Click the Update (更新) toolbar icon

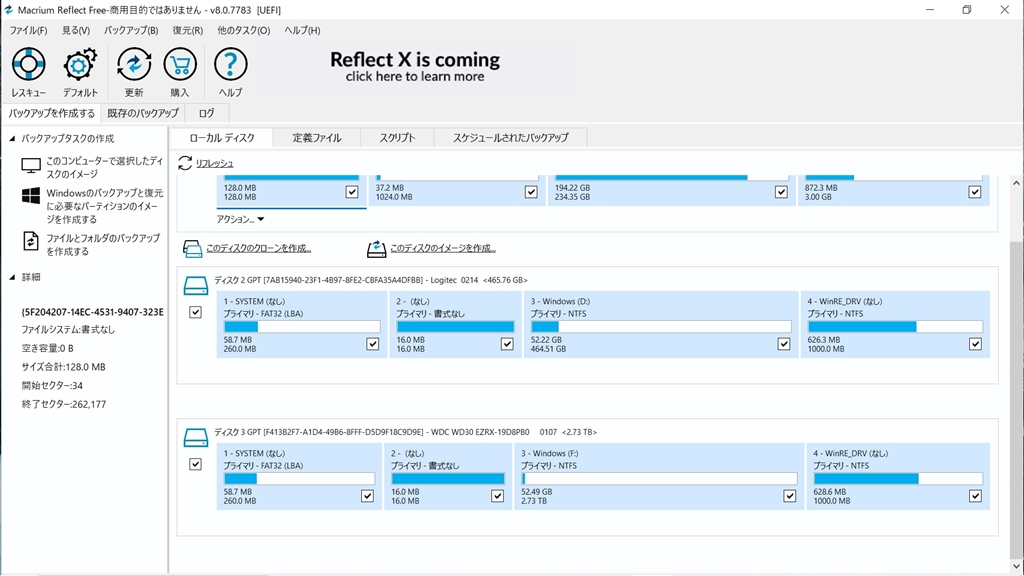click(134, 66)
